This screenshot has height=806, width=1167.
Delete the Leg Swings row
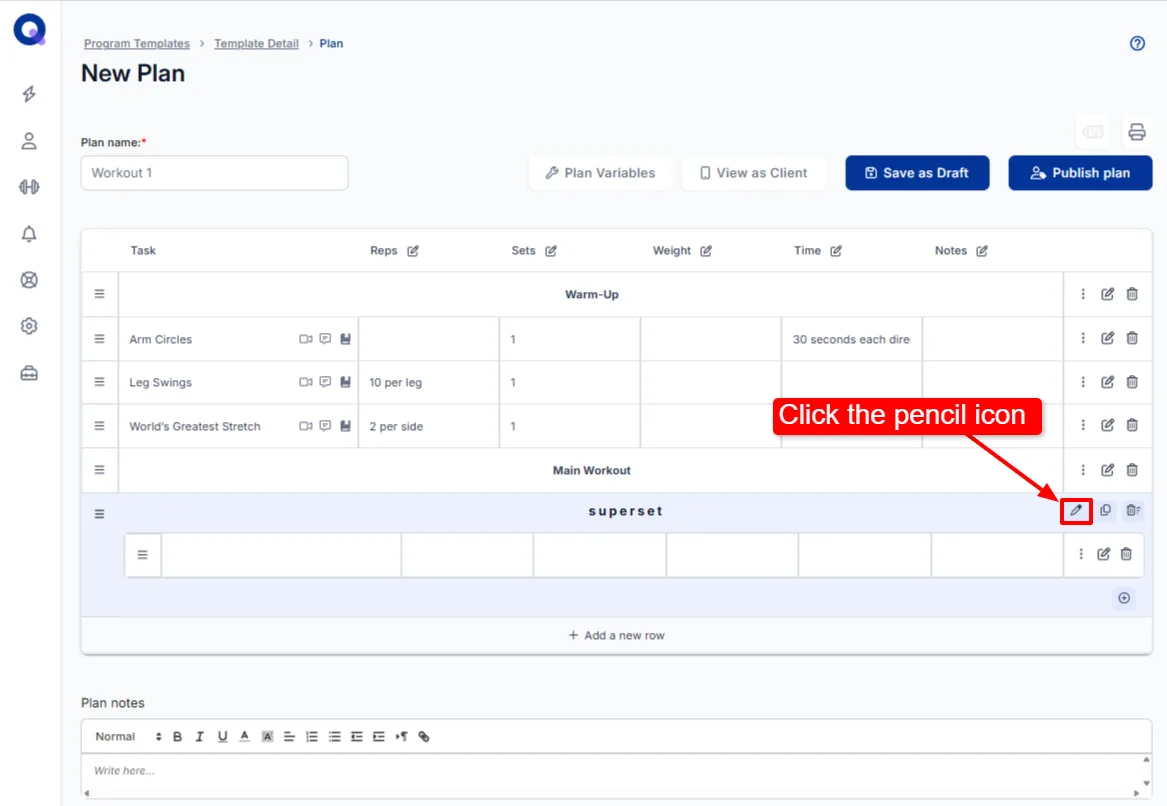click(x=1132, y=382)
